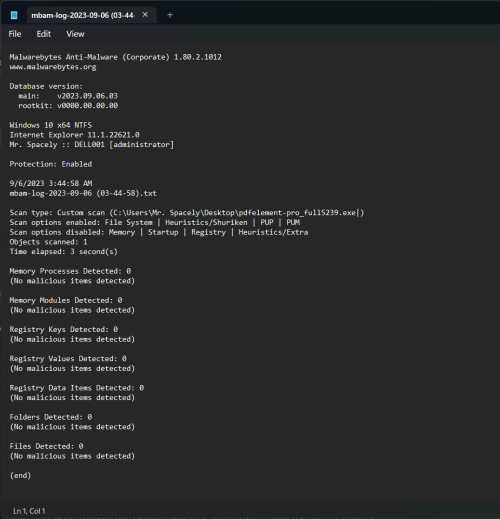Click the Memory Modules Detected: 0 line
The height and width of the screenshot is (519, 500).
66,300
